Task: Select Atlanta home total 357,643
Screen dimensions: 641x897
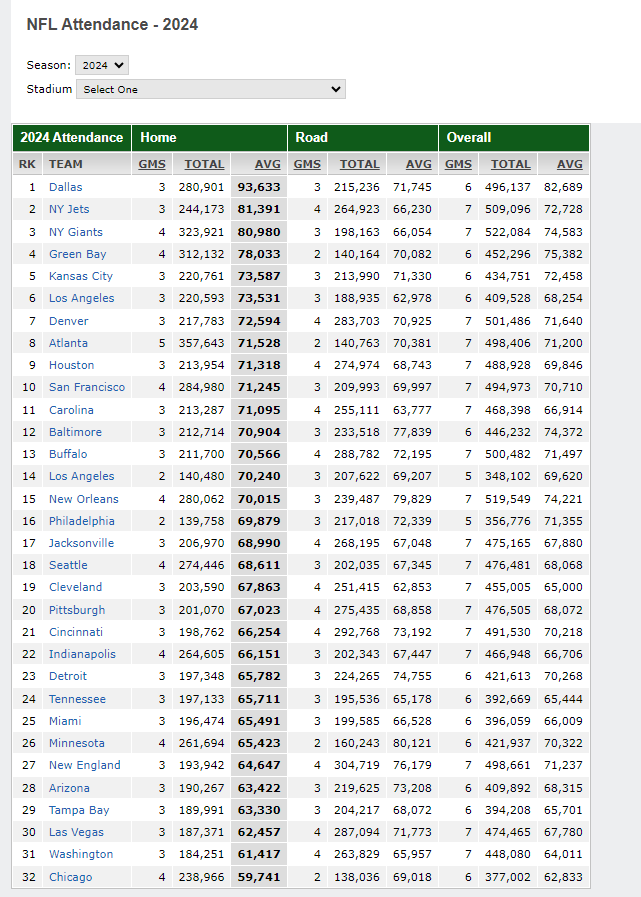Action: coord(201,343)
